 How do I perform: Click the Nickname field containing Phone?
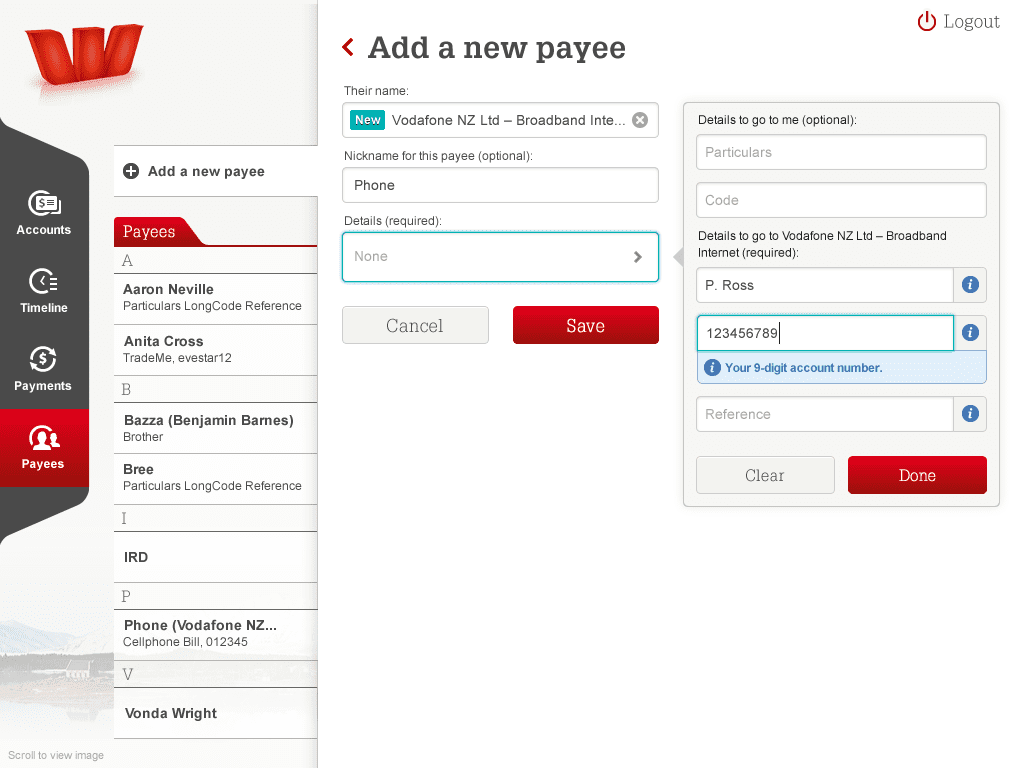[x=500, y=185]
